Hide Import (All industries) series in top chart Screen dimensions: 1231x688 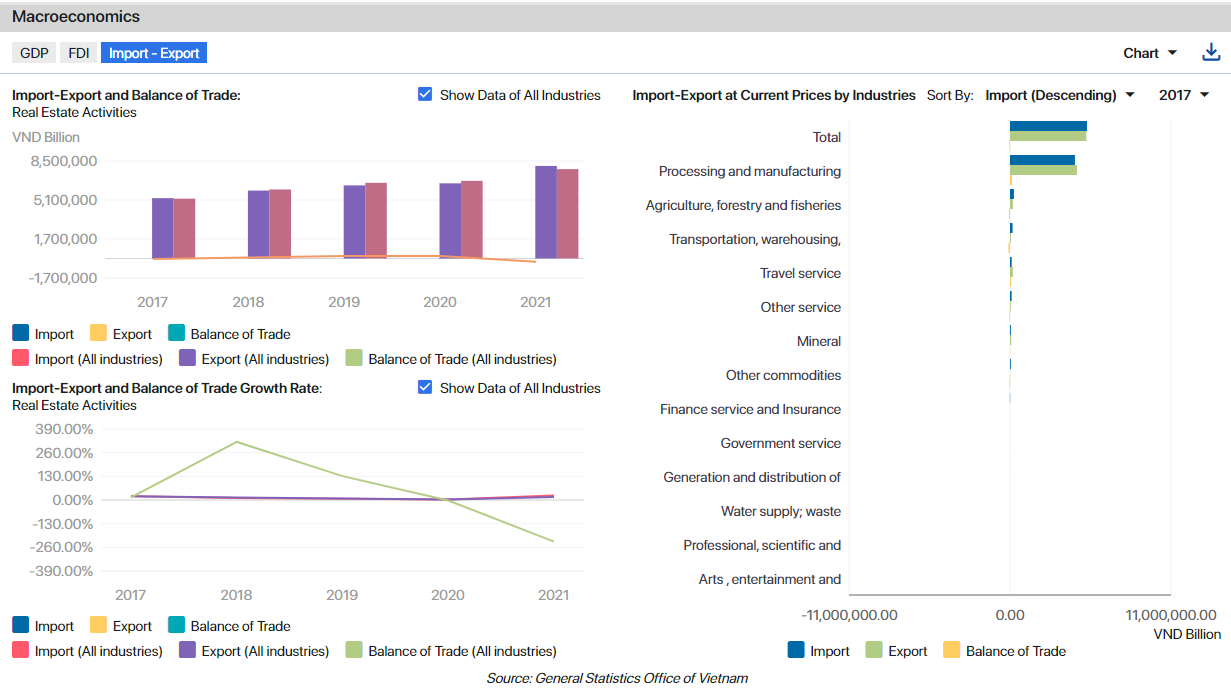point(21,359)
